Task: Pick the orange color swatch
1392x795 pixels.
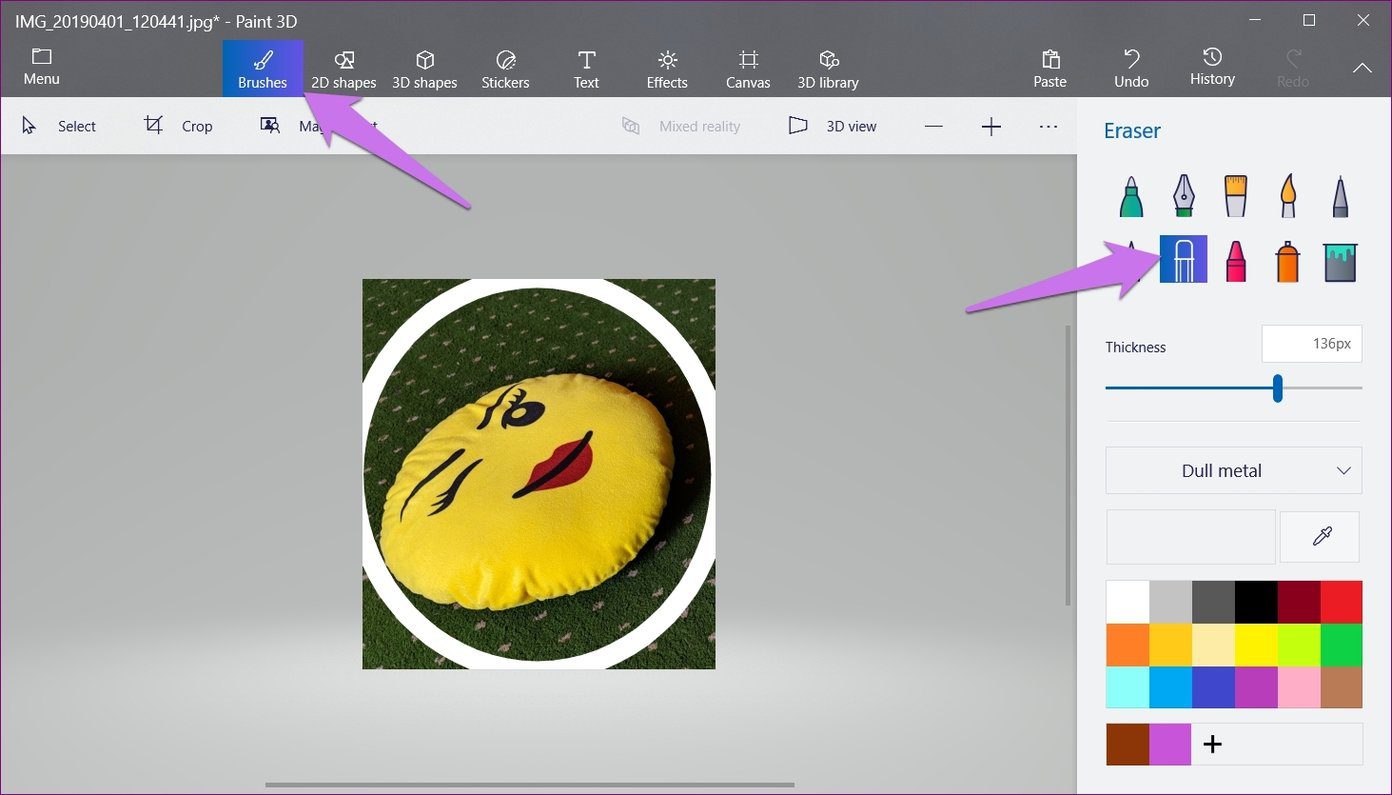Action: 1127,645
